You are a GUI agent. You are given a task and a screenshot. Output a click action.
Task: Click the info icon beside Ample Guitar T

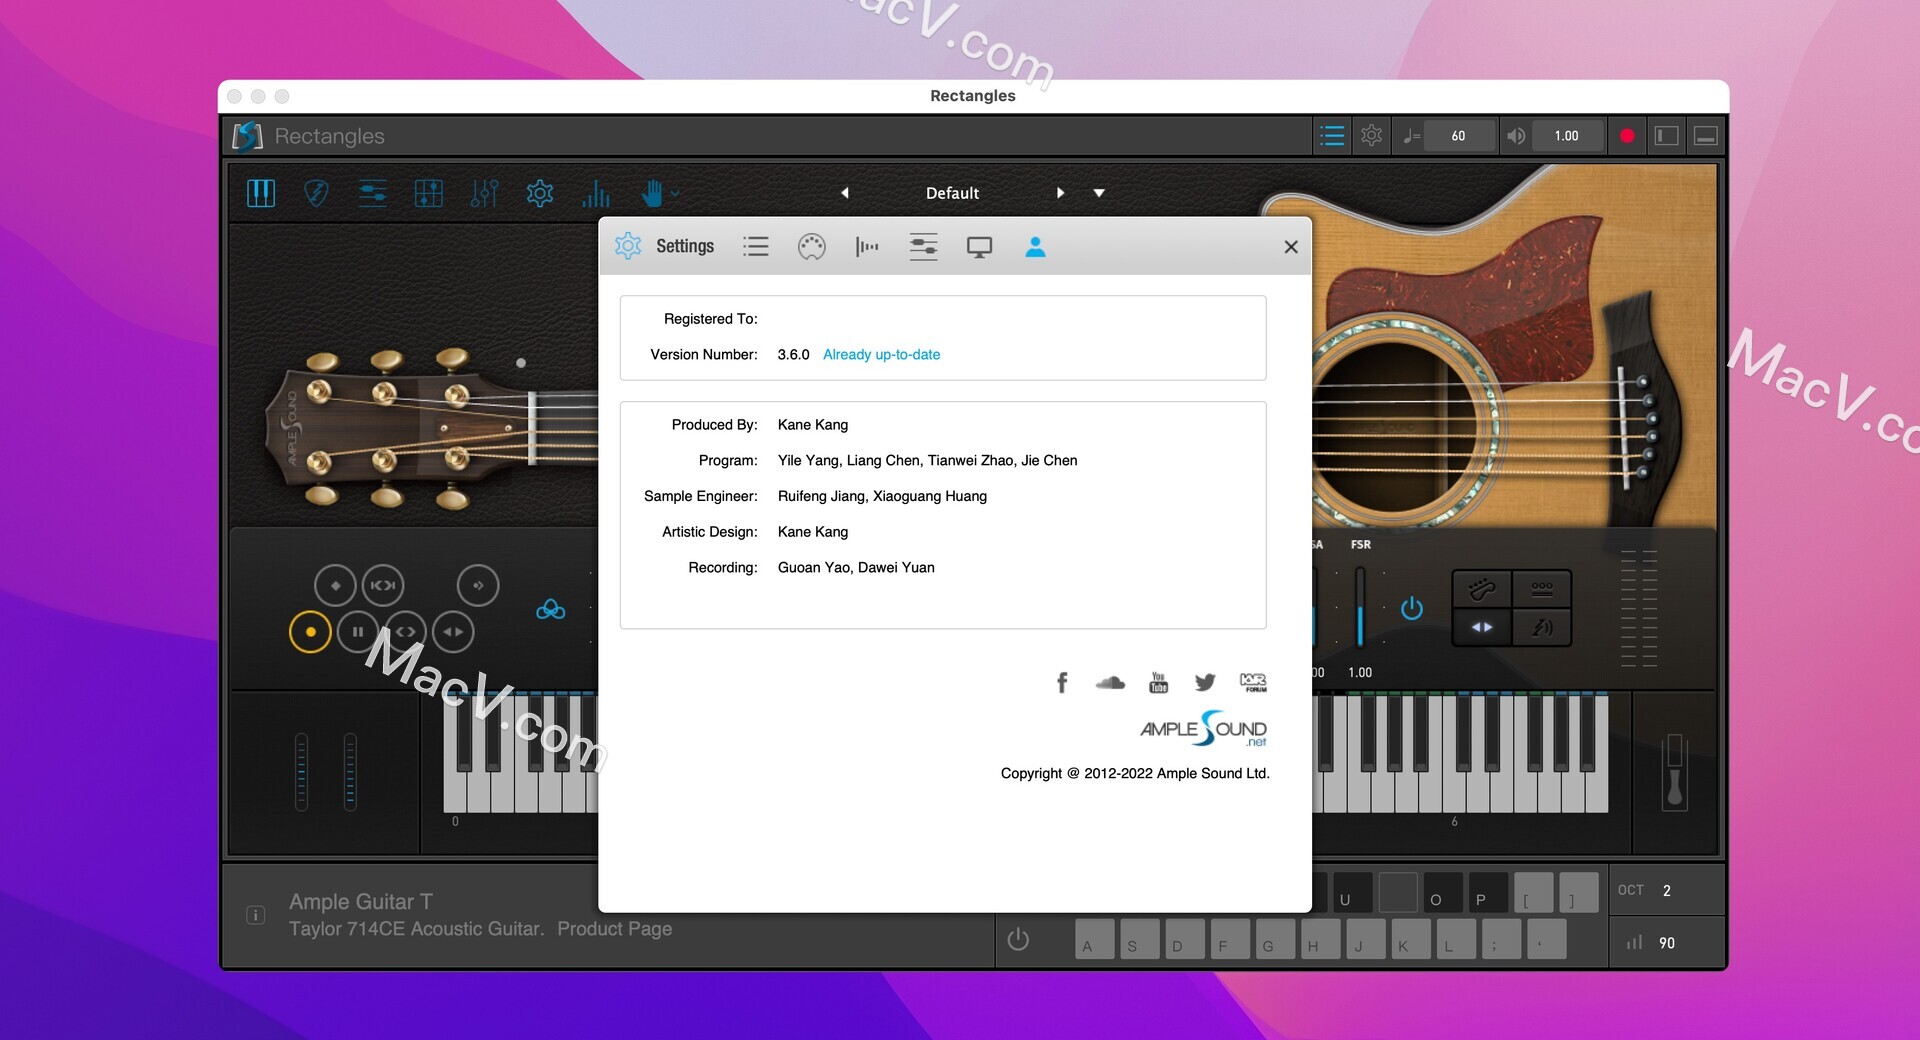256,915
